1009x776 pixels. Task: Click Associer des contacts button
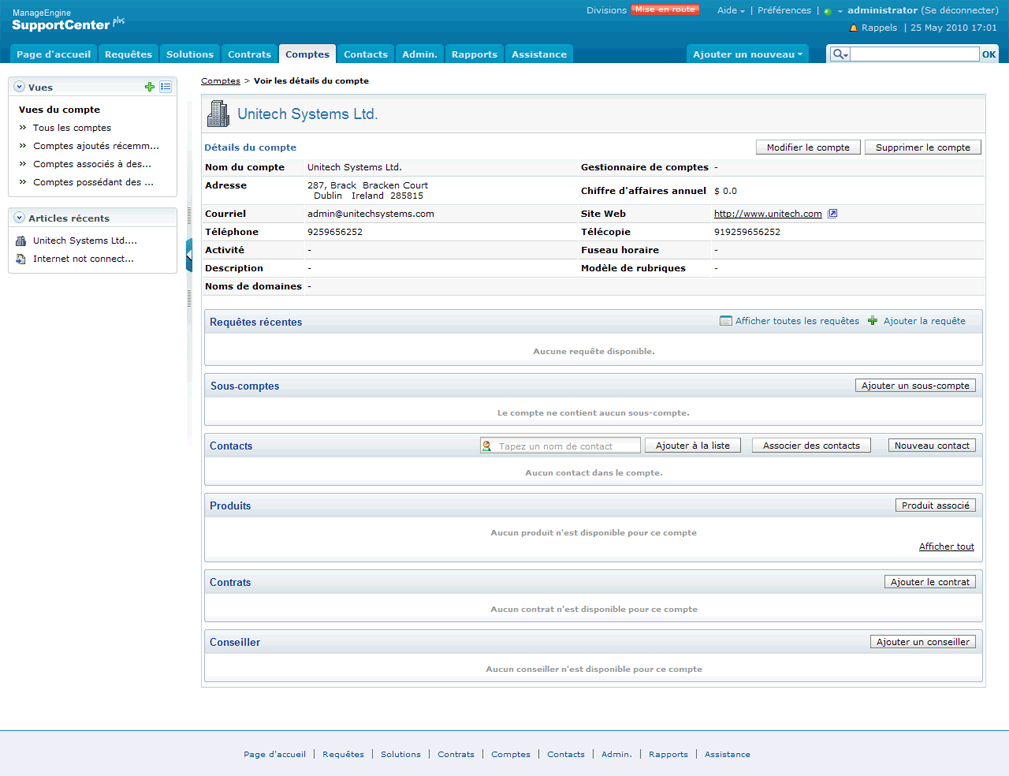pyautogui.click(x=811, y=445)
